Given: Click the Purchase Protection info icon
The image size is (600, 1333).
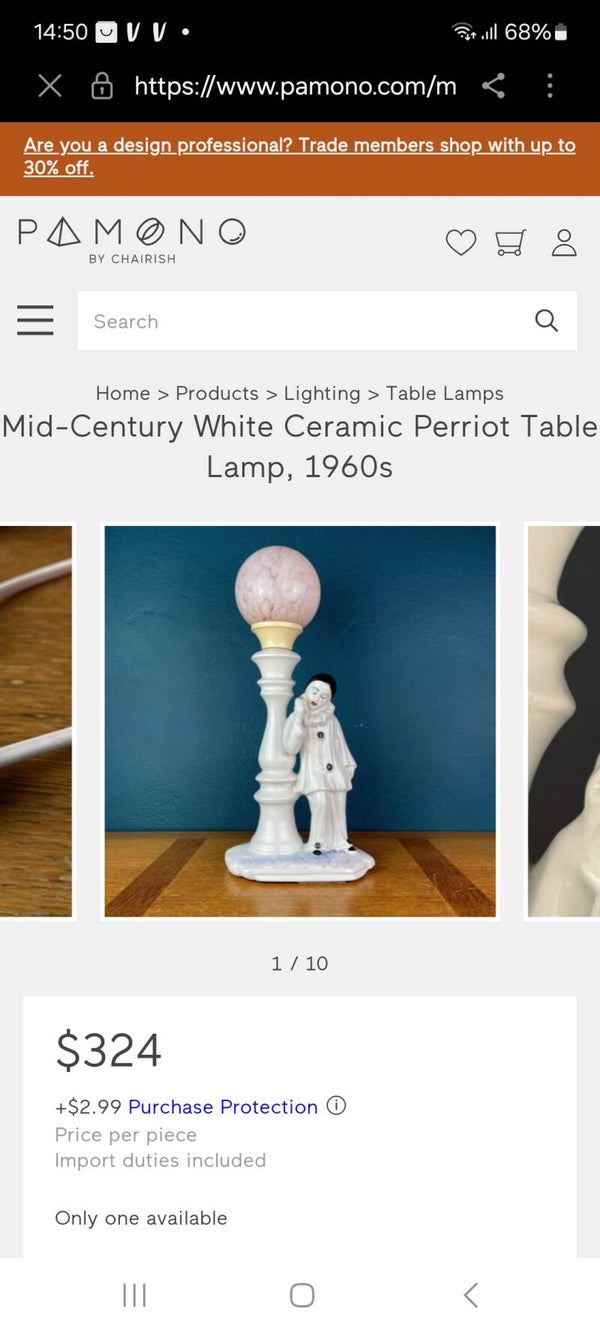Looking at the screenshot, I should [337, 1106].
